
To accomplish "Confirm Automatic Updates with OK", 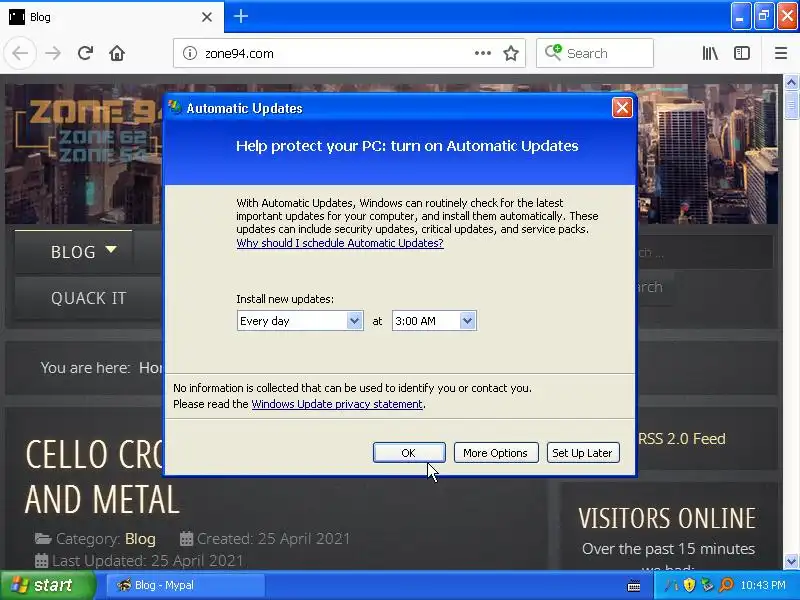I will [409, 453].
